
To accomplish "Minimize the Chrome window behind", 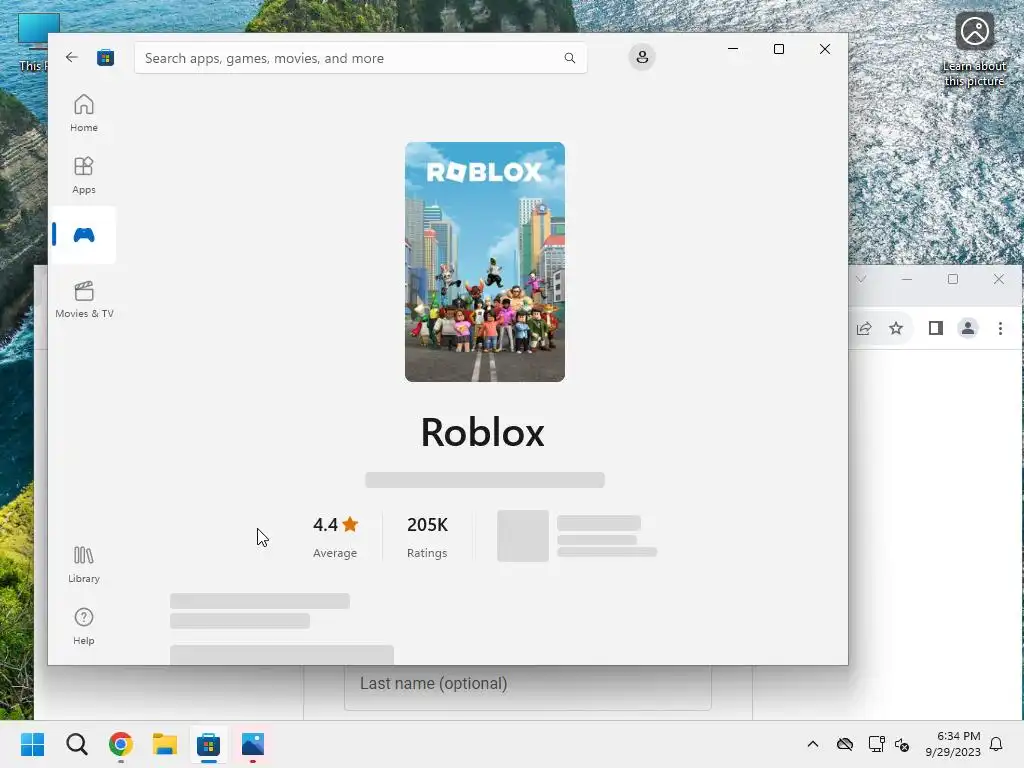I will tap(906, 279).
